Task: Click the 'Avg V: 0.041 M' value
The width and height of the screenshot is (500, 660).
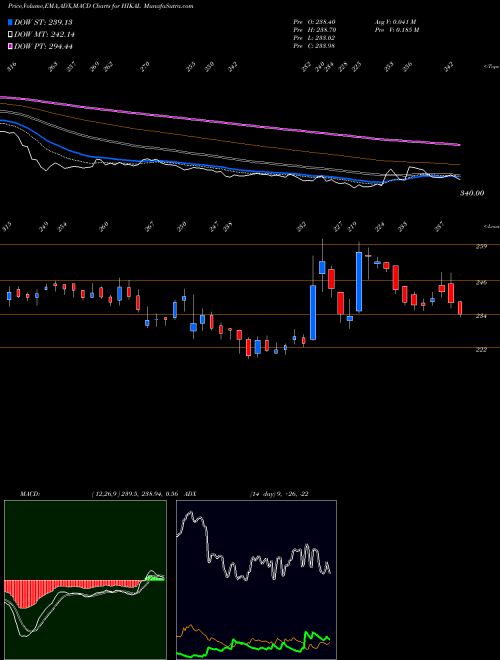Action: pyautogui.click(x=395, y=22)
